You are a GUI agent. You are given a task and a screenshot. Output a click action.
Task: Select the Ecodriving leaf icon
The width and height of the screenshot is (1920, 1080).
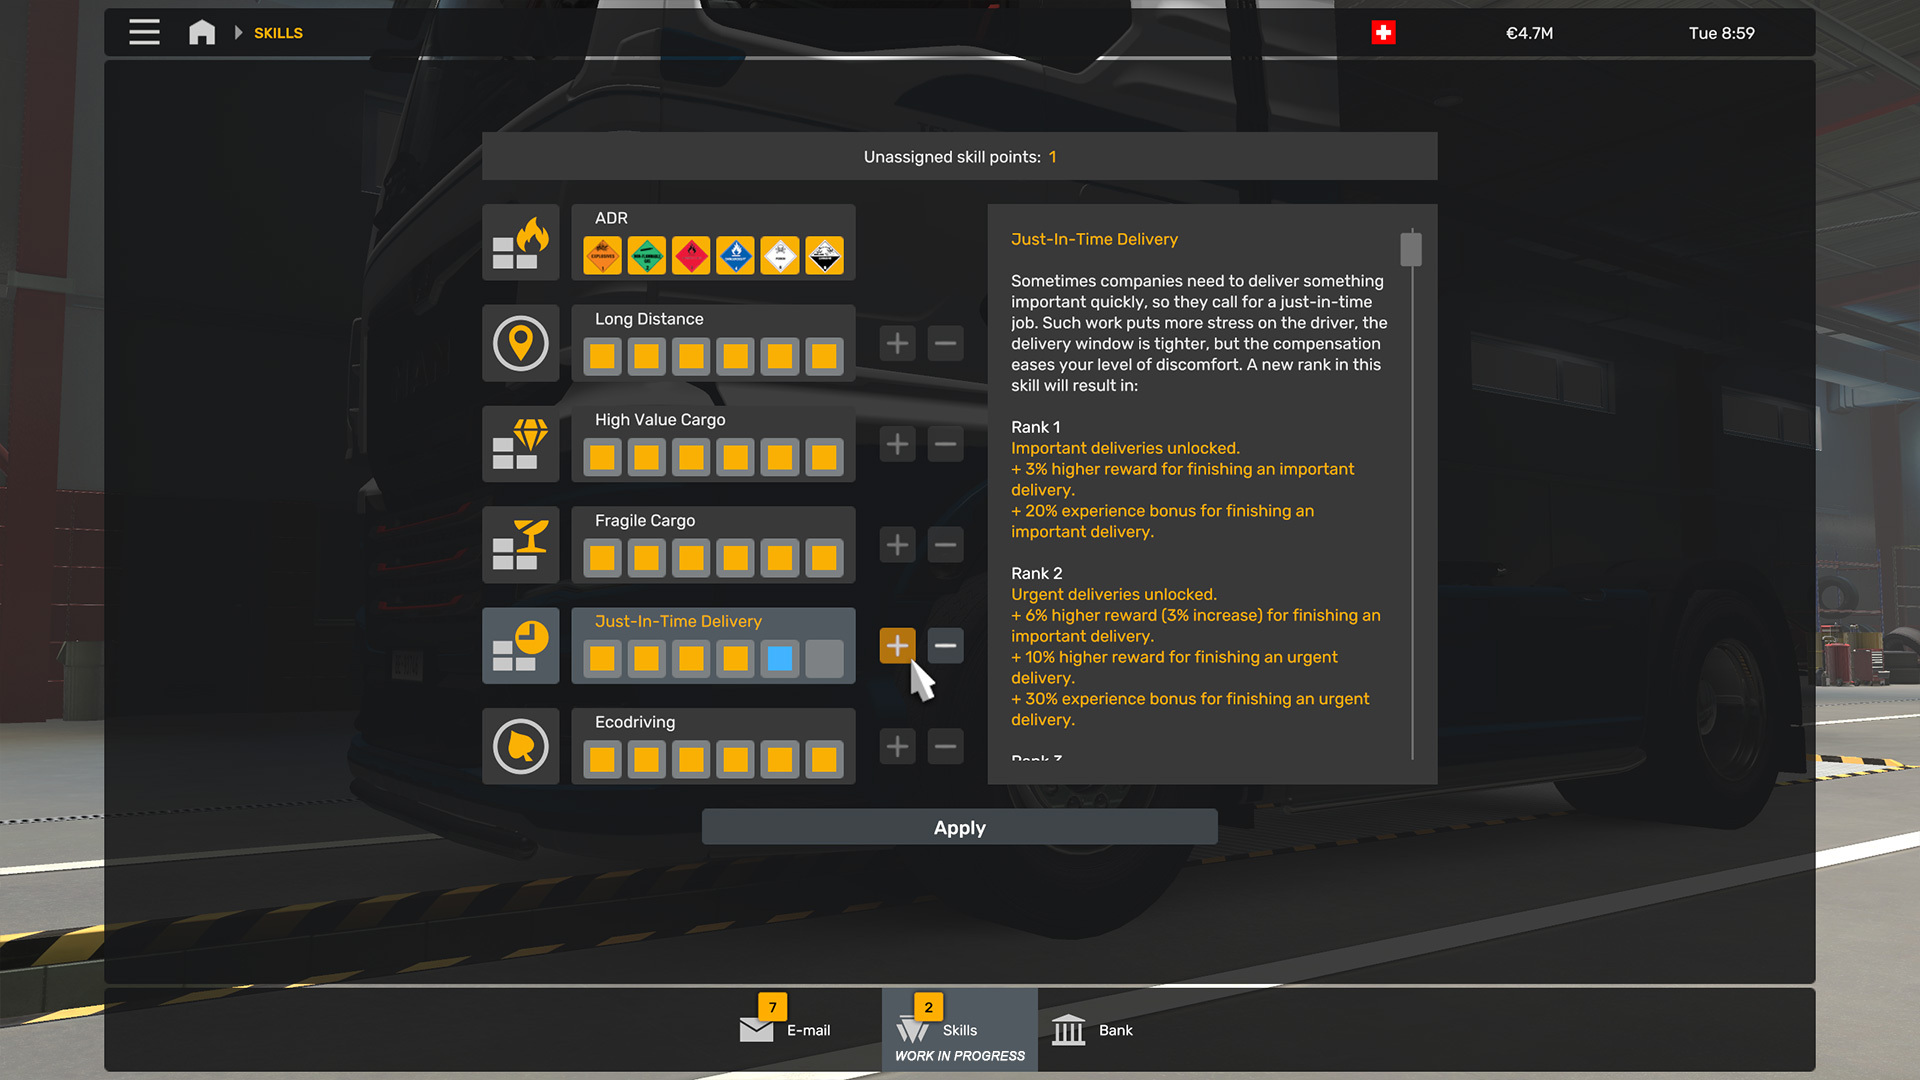click(x=520, y=747)
